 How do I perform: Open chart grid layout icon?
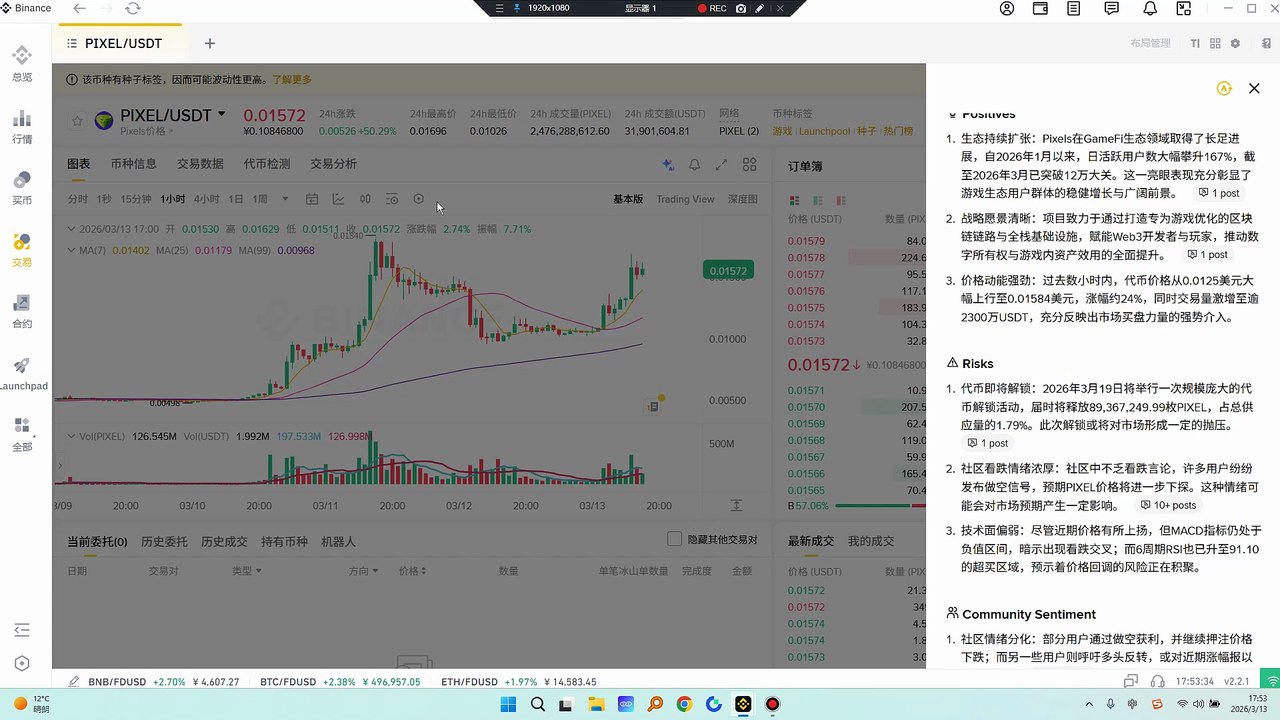click(x=749, y=165)
